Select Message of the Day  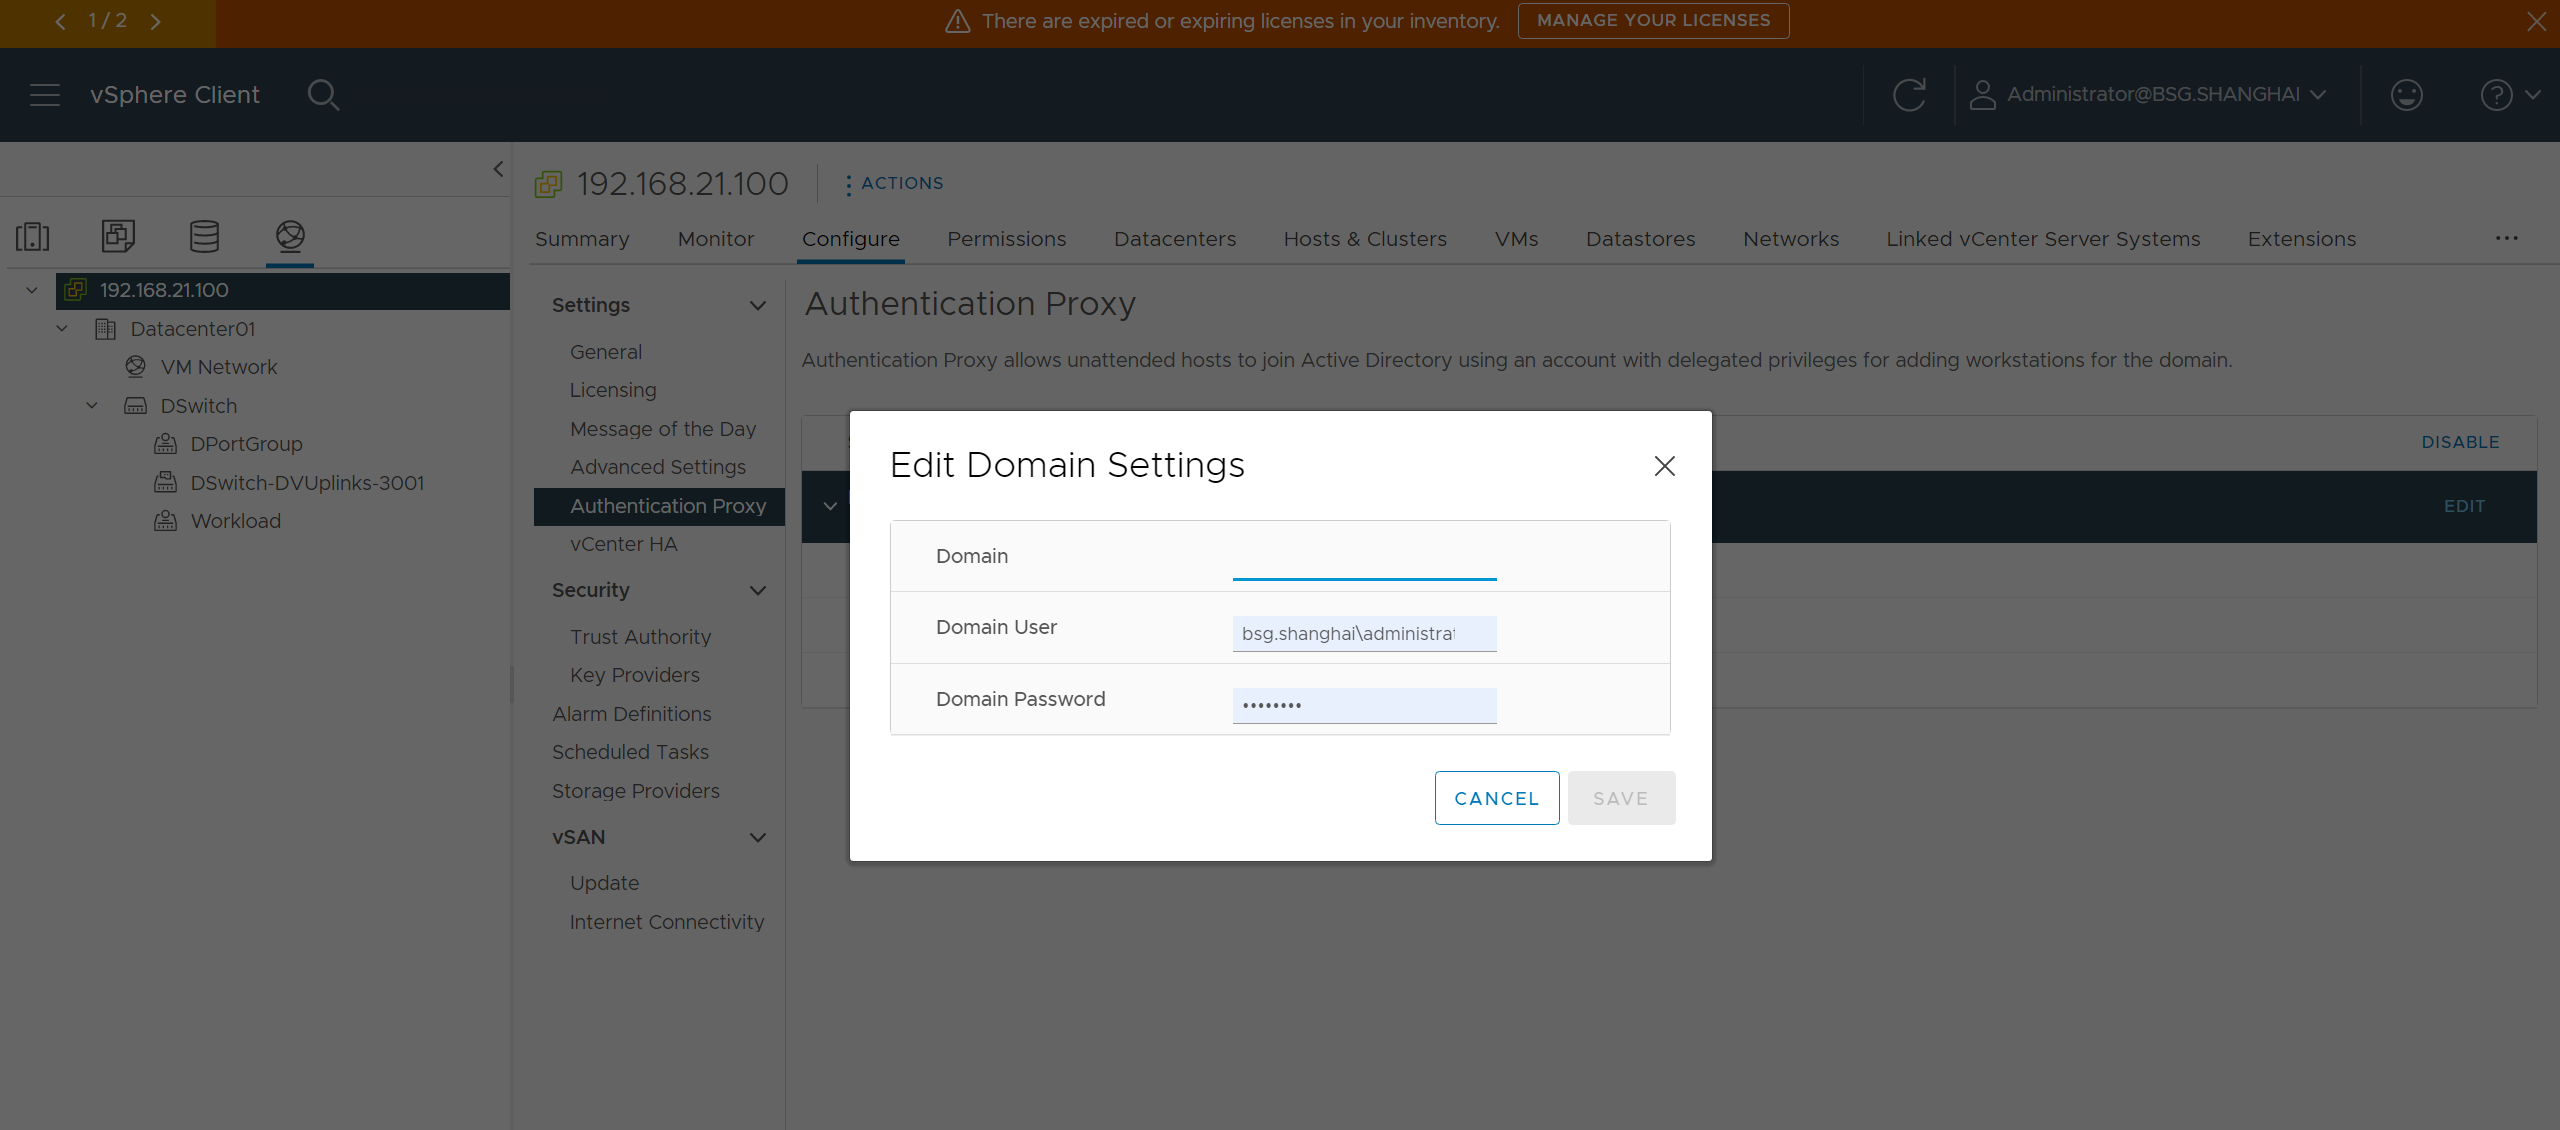click(x=663, y=429)
